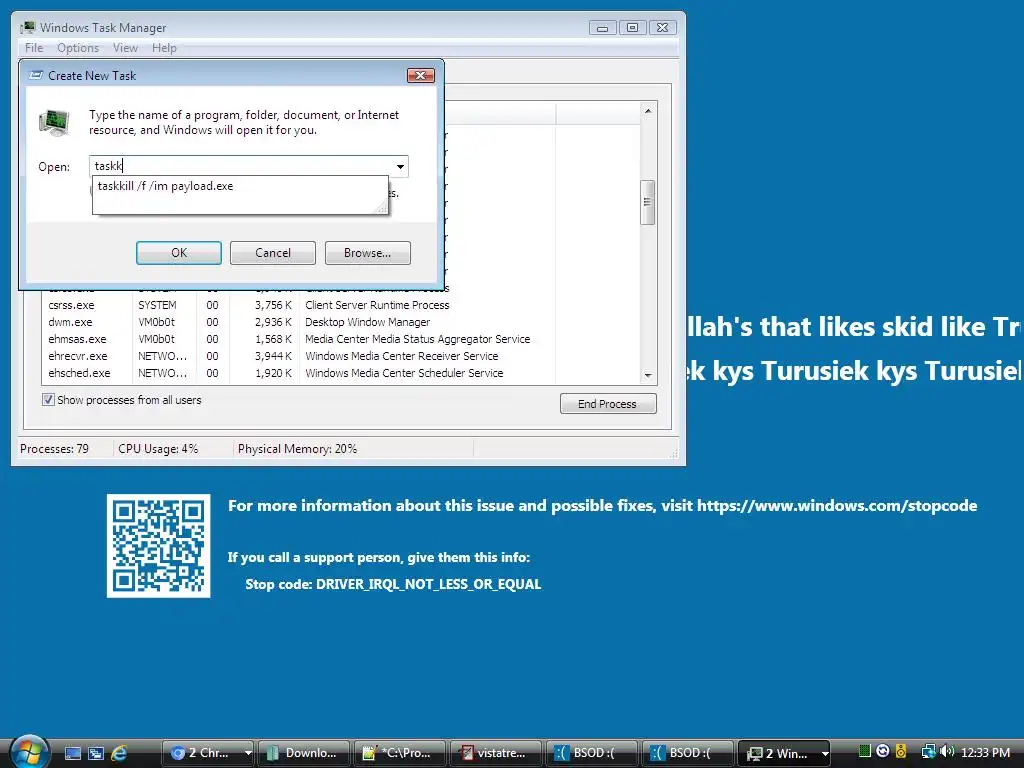Click the https://www.windows.com/stopcode URL text
Image resolution: width=1024 pixels, height=768 pixels.
(837, 505)
